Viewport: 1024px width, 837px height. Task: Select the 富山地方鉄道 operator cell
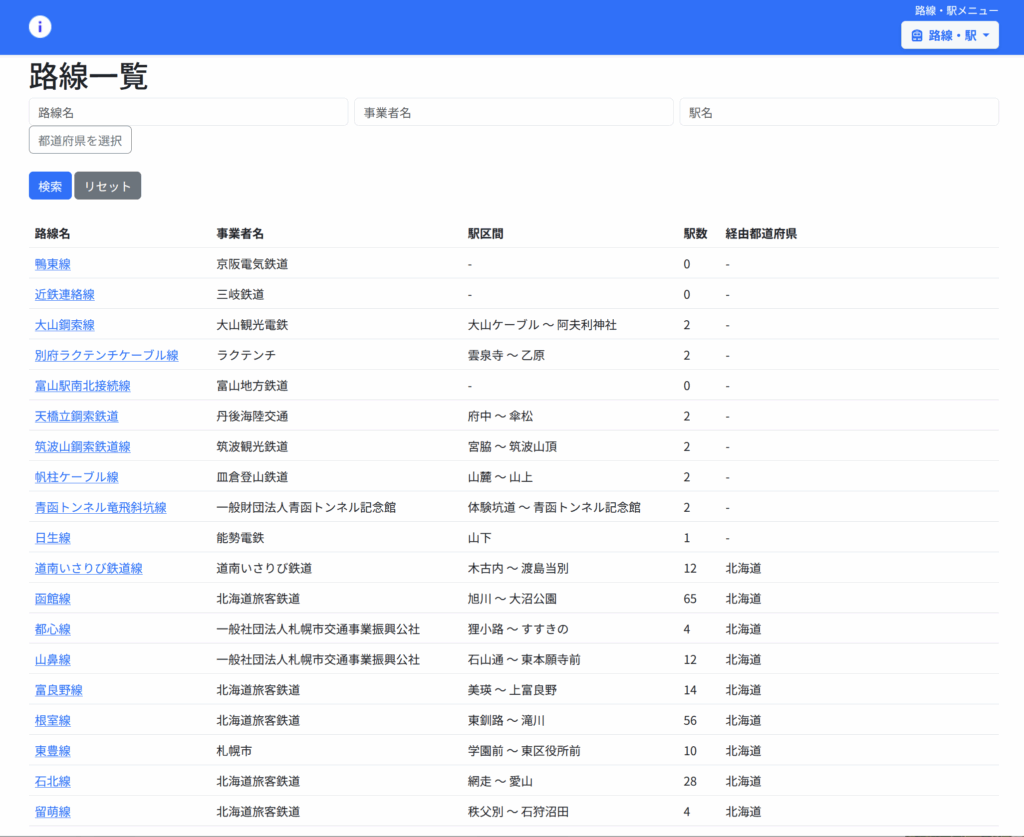(x=252, y=386)
